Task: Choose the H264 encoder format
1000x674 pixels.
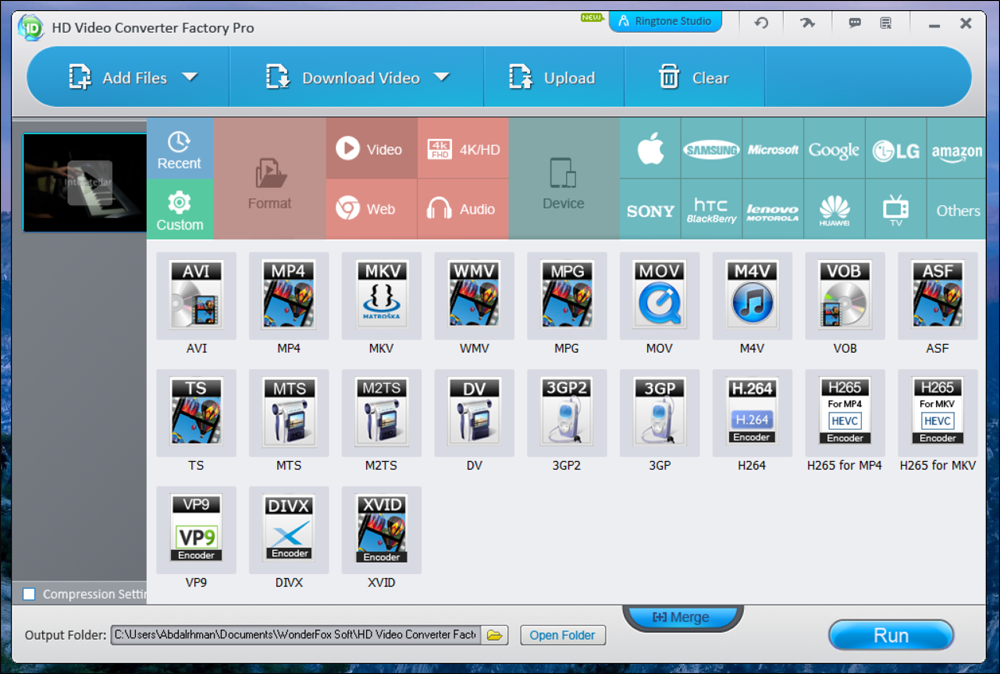Action: point(753,413)
